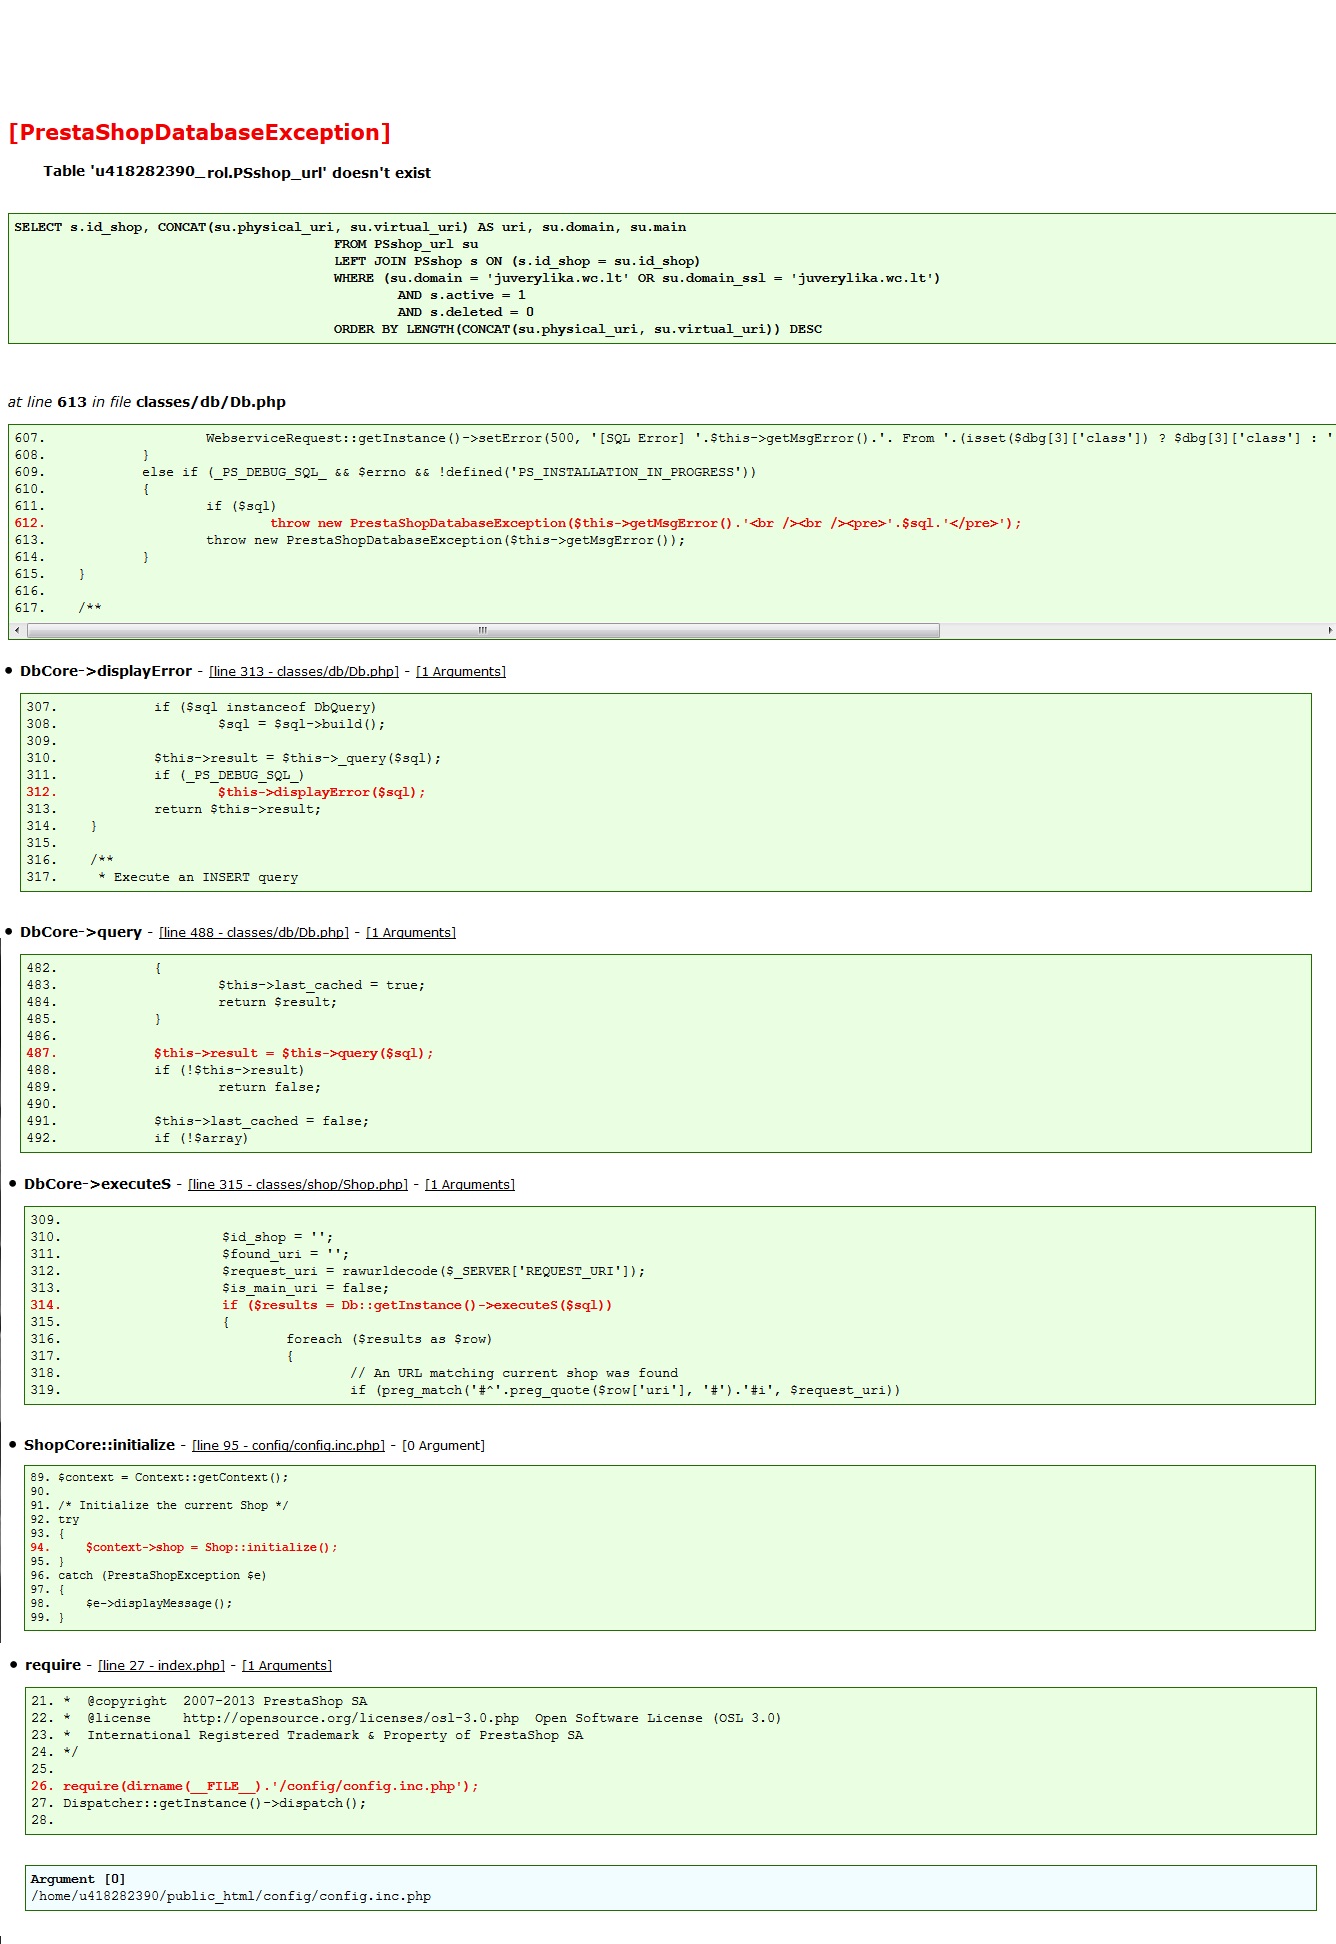Click line 491 '$this->last_cached = false;'

click(x=261, y=1121)
